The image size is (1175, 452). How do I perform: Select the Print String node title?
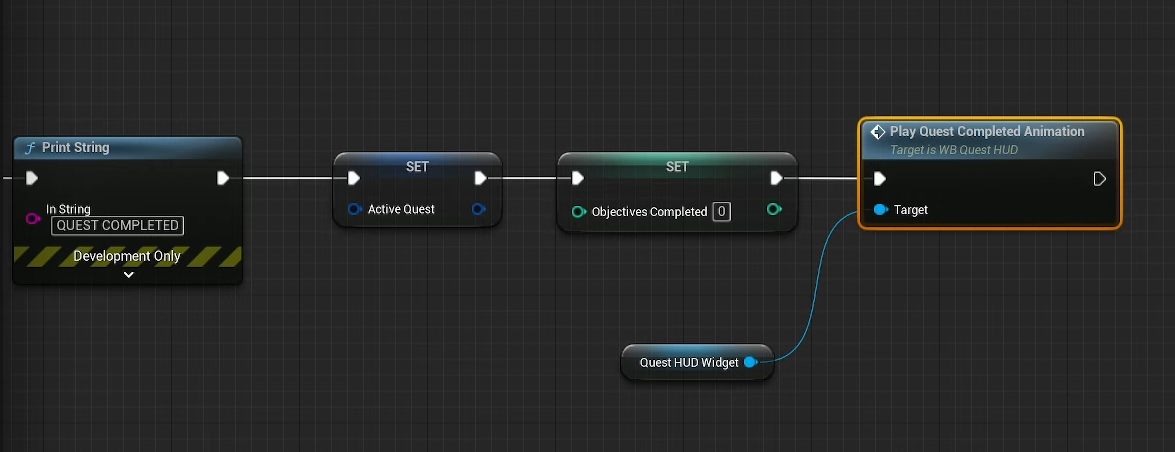(76, 148)
